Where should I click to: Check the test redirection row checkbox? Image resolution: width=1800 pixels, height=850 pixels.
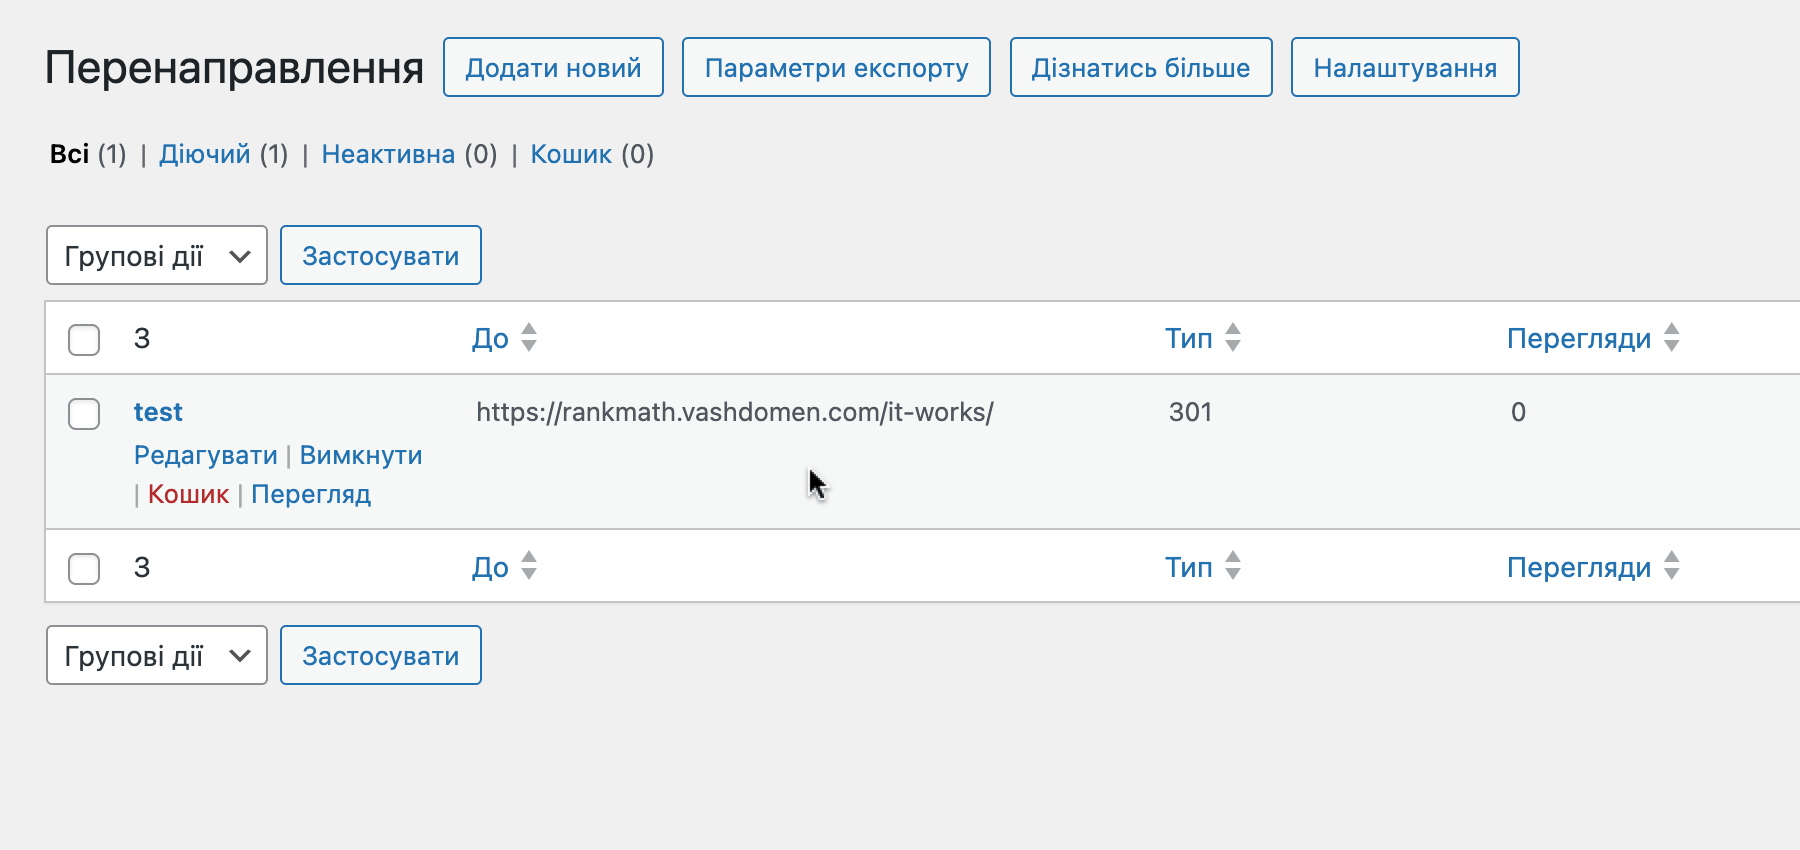pyautogui.click(x=84, y=413)
